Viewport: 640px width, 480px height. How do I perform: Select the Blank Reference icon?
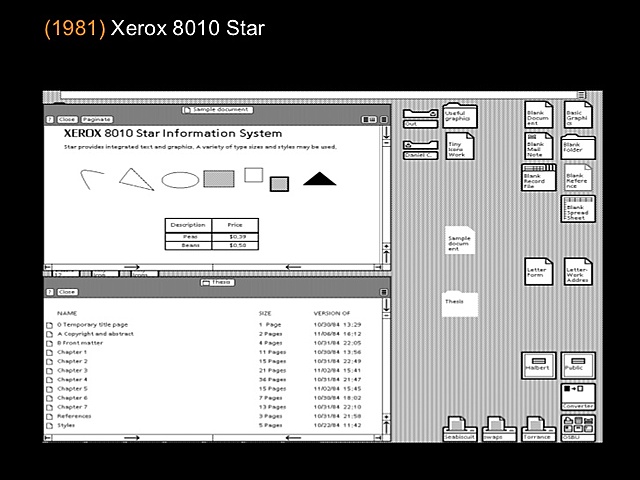click(578, 178)
